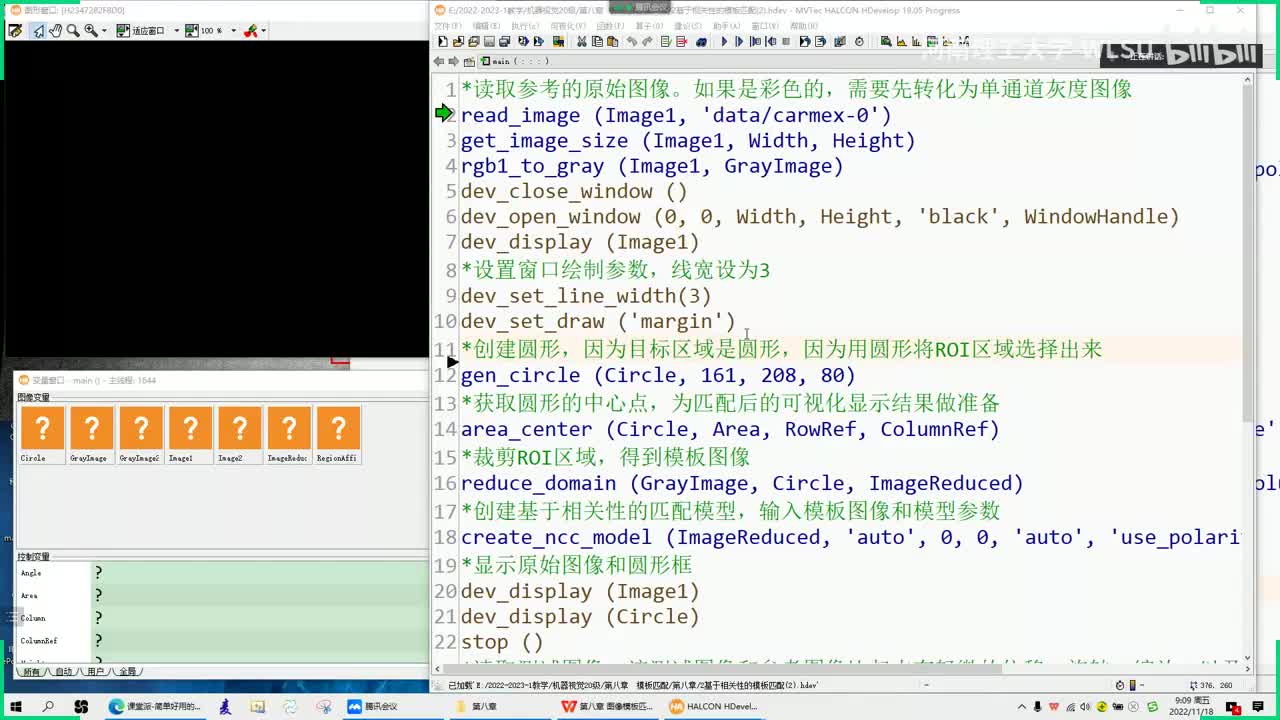
Task: Open the 函数 menu
Action: click(609, 26)
